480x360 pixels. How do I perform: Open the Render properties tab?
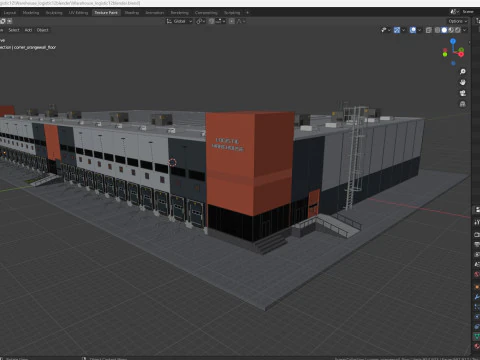tap(477, 235)
